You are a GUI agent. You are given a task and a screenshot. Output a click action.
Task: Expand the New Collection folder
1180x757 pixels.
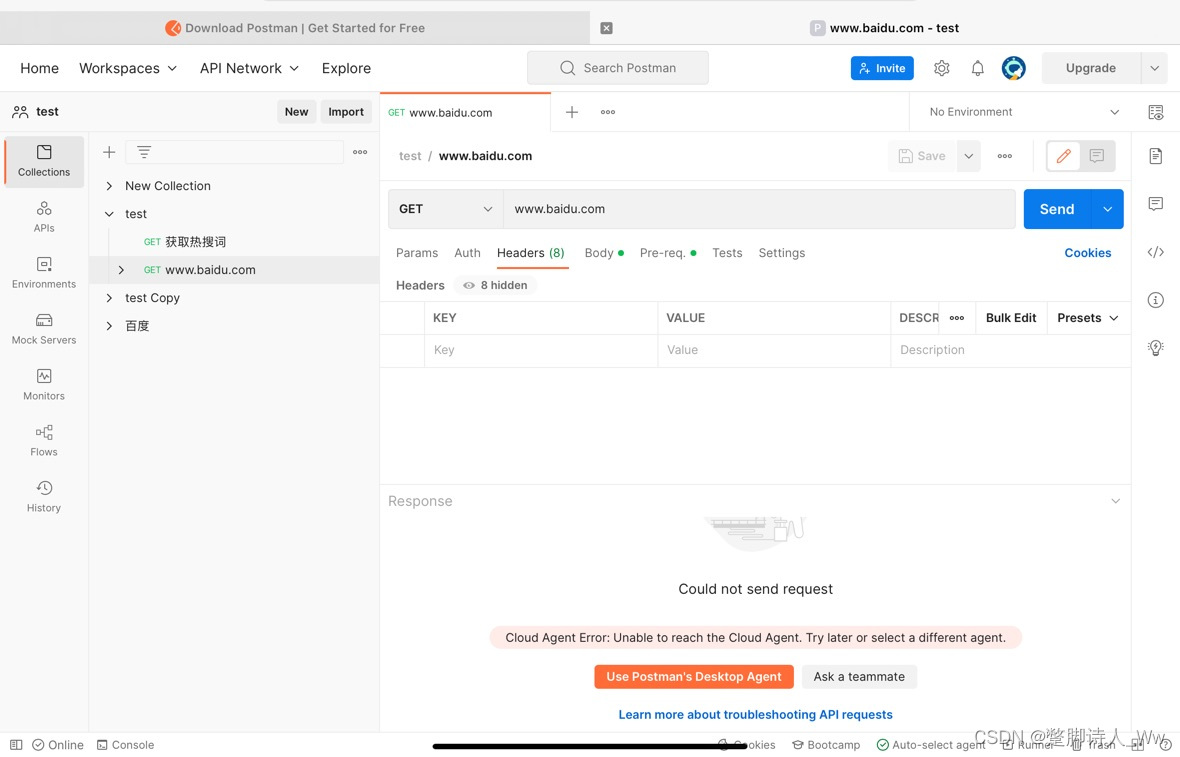109,186
